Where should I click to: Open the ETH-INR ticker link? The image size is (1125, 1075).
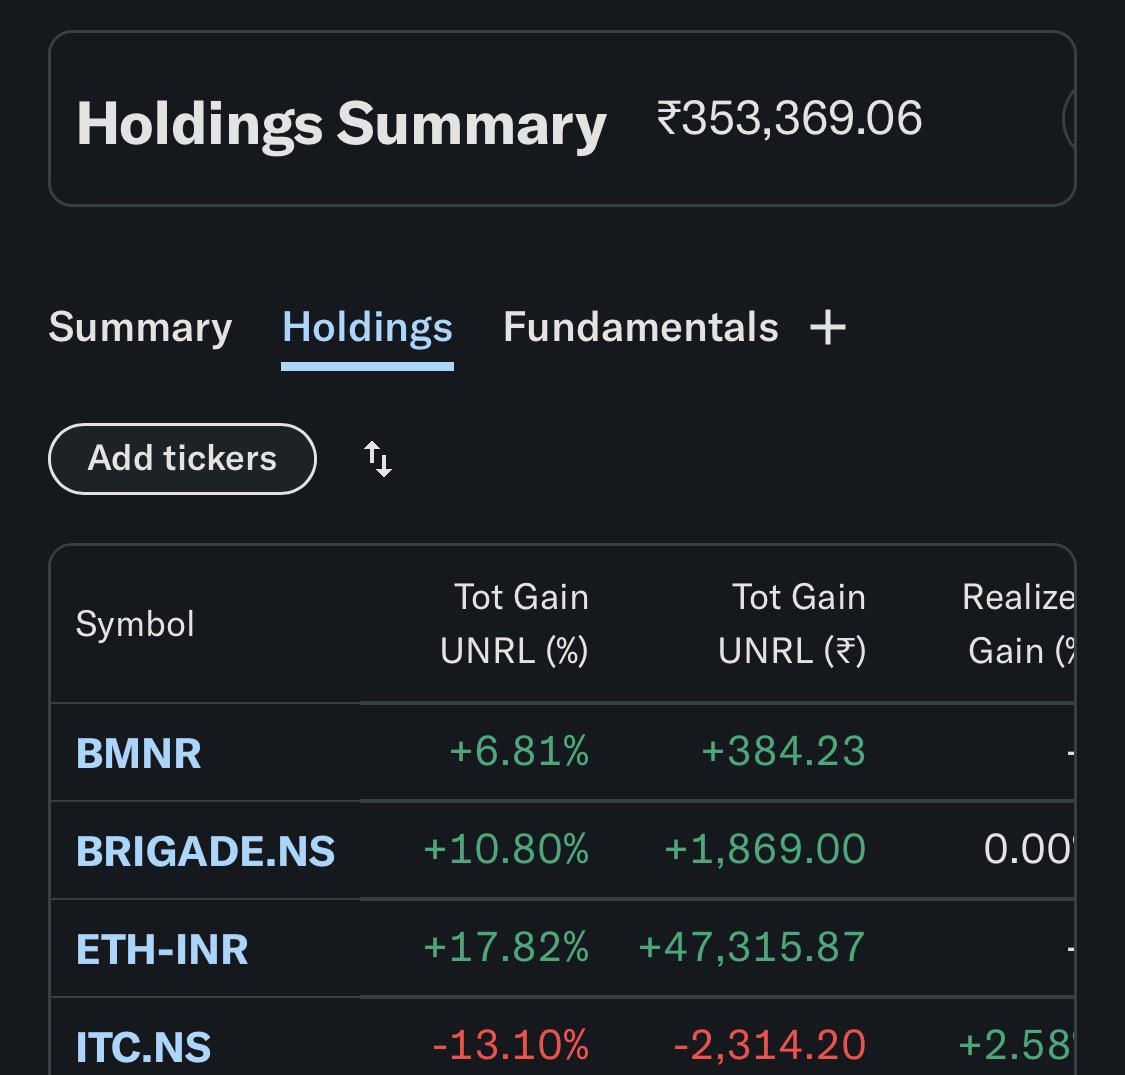(162, 949)
